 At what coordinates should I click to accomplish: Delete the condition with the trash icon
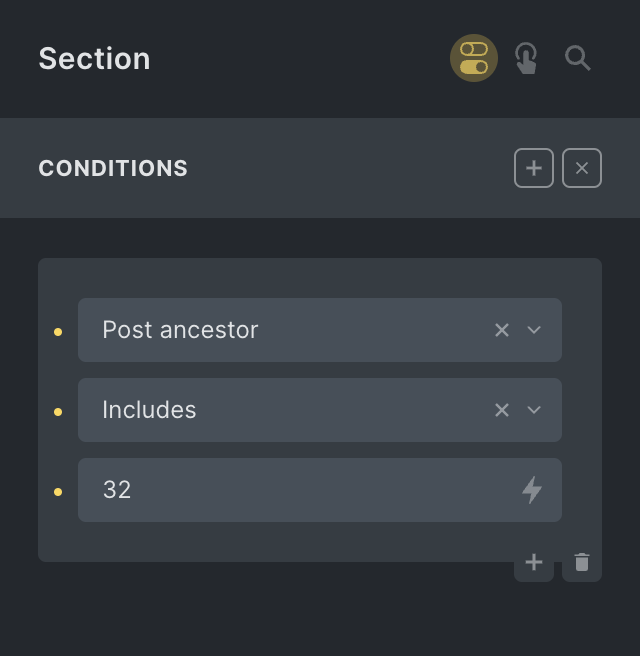pyautogui.click(x=582, y=562)
